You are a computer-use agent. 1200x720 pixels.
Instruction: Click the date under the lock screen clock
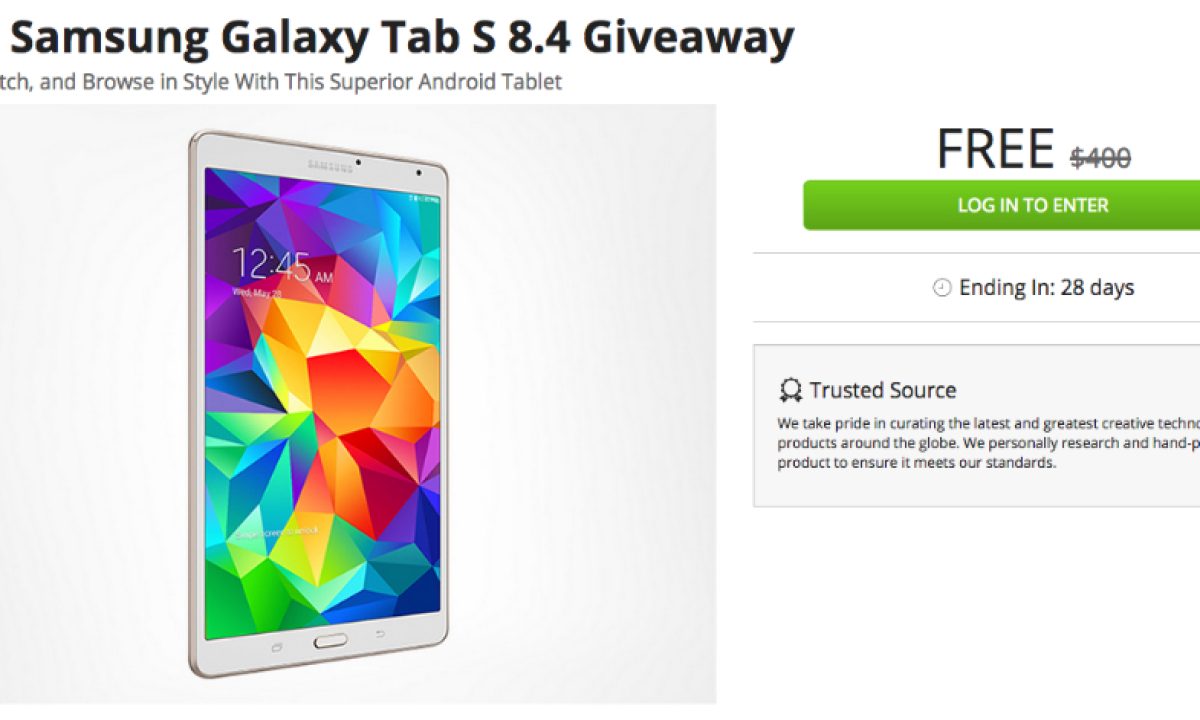point(259,294)
